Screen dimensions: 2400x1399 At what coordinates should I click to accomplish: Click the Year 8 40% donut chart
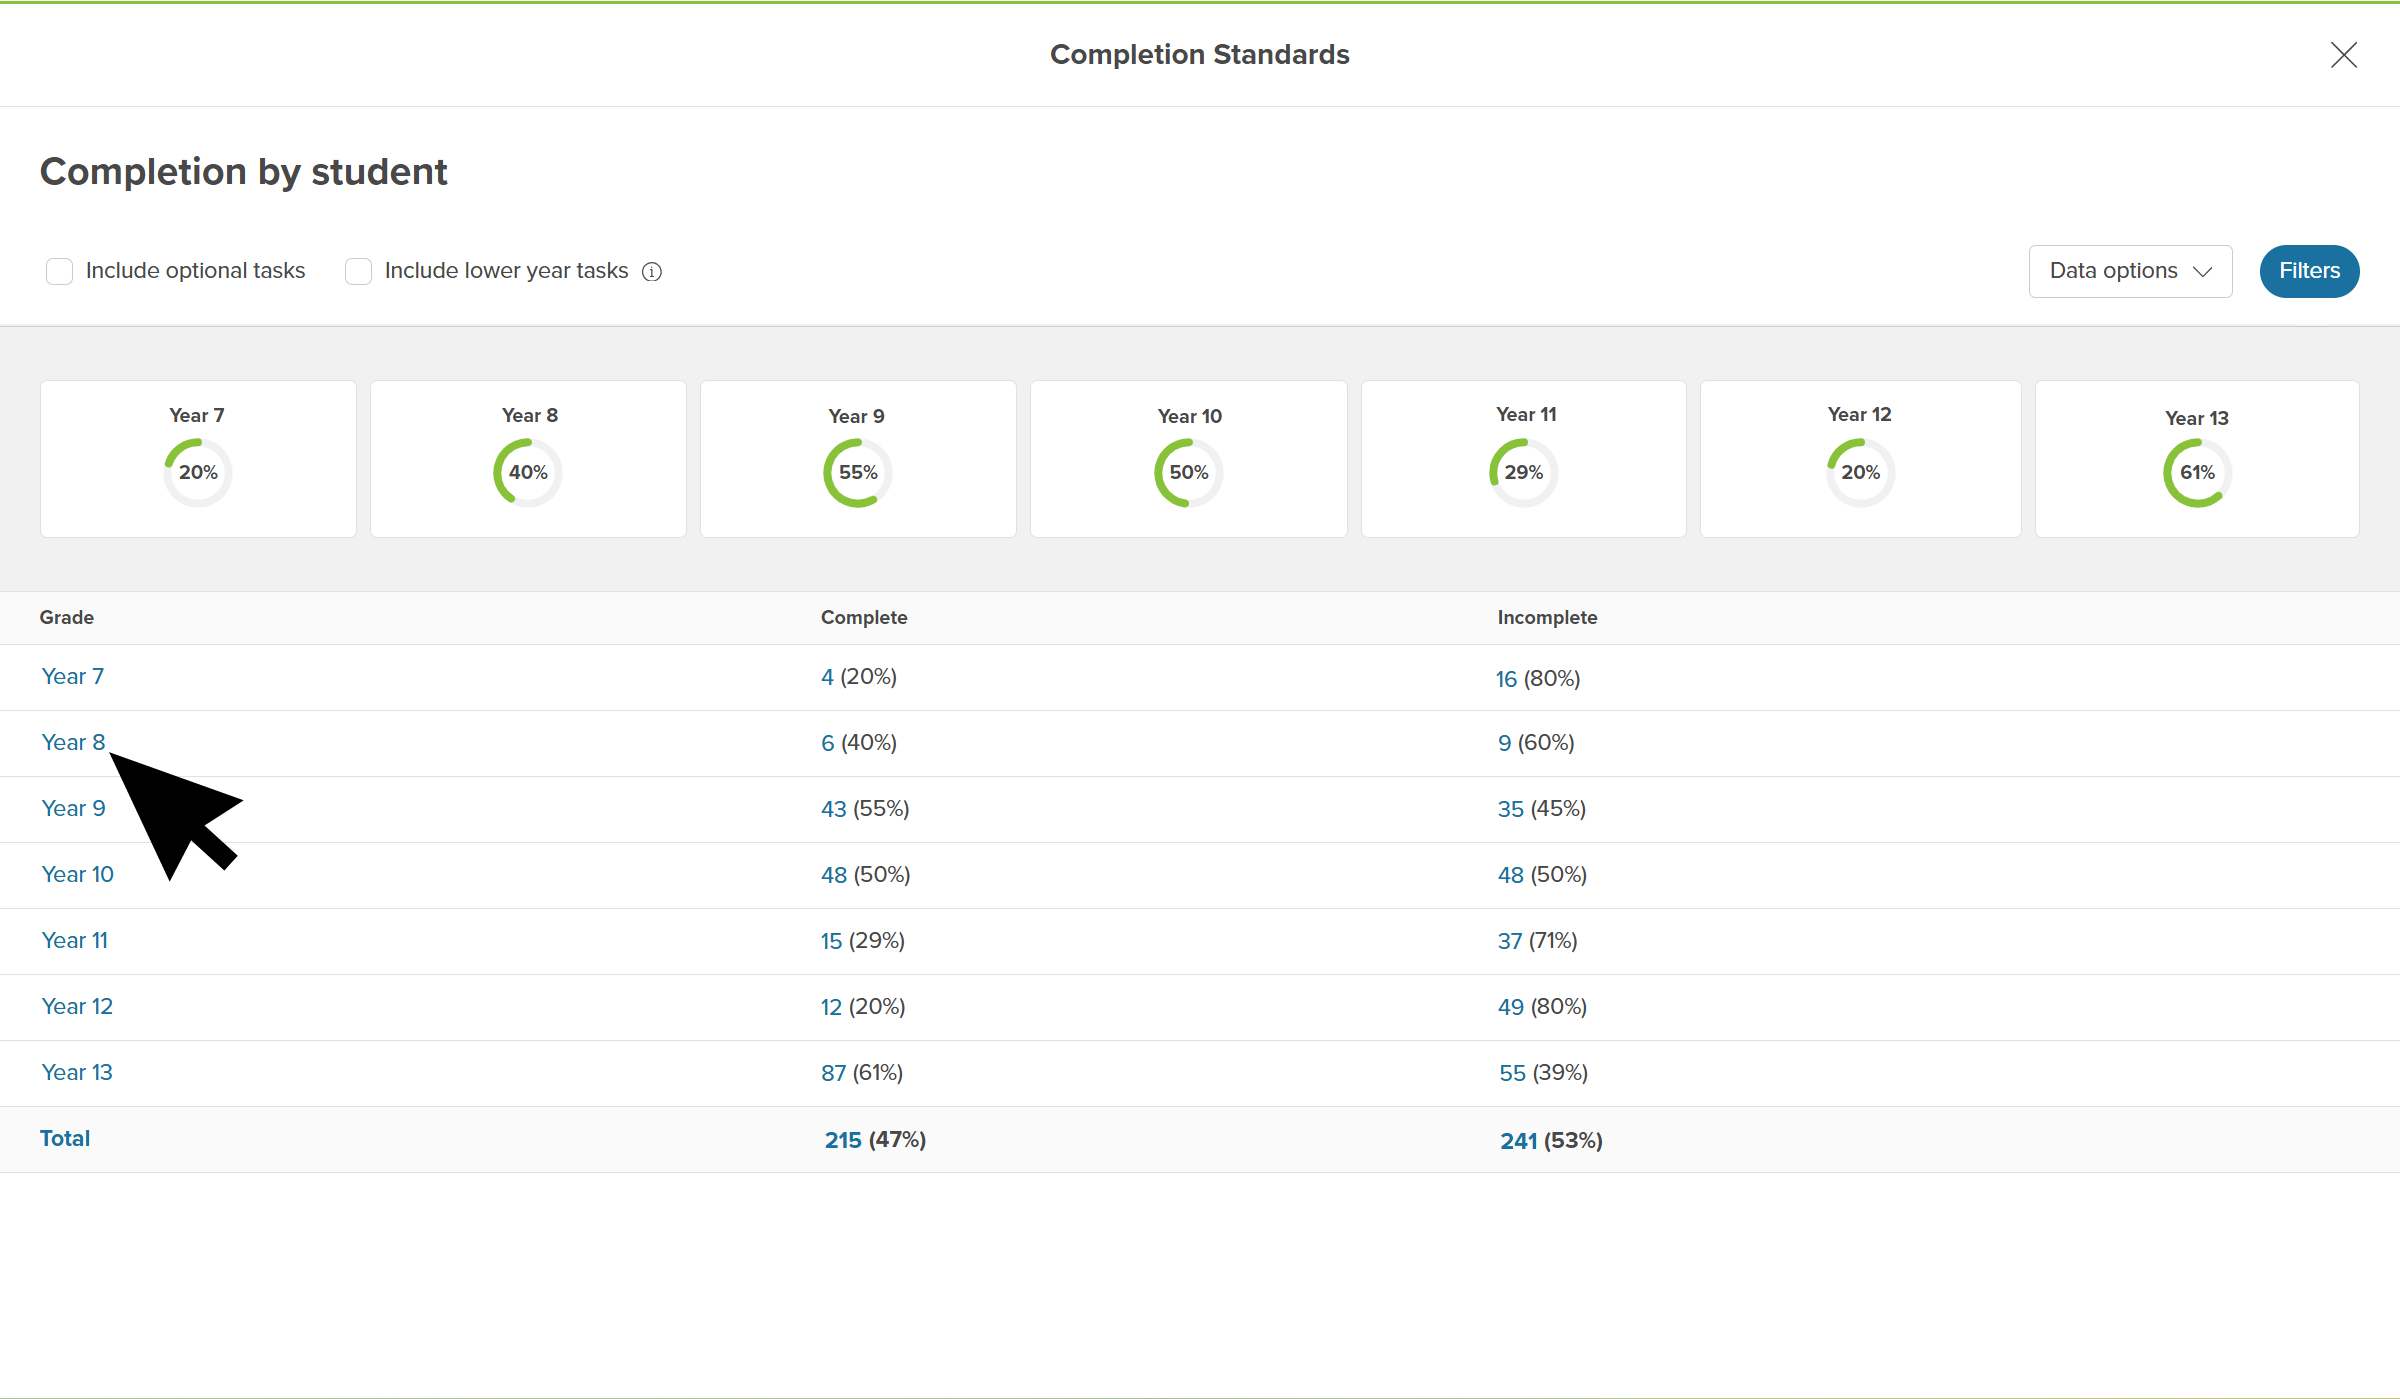pyautogui.click(x=527, y=473)
